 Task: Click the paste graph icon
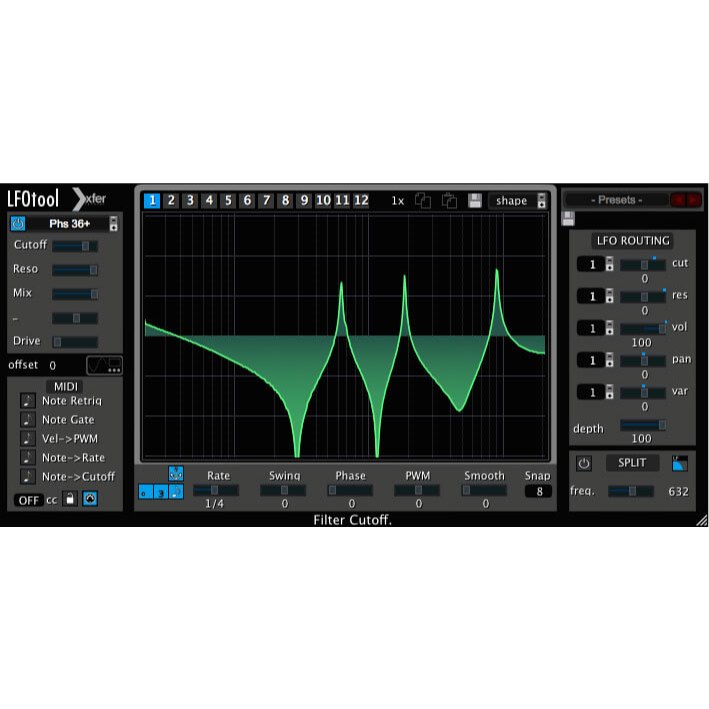click(x=449, y=200)
